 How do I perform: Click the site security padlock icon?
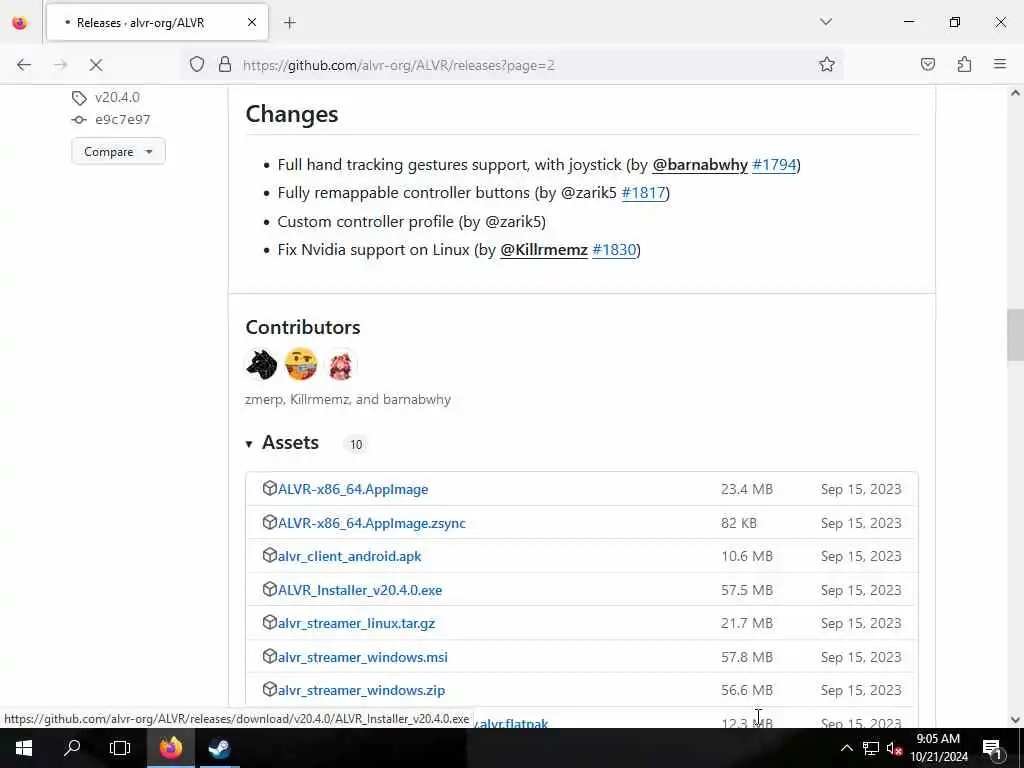pos(225,65)
